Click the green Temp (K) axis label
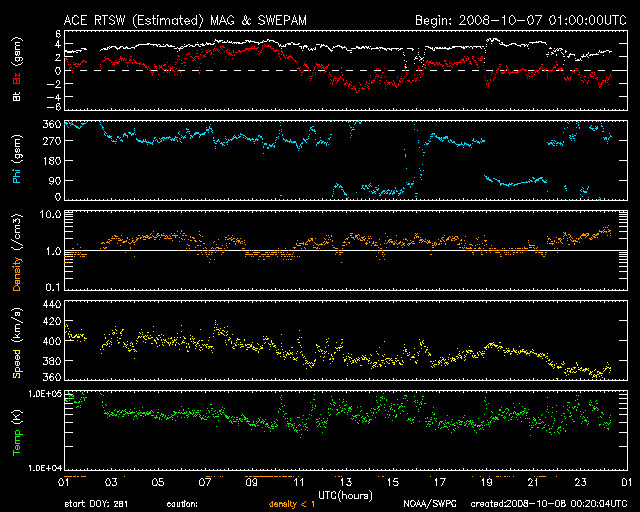This screenshot has width=640, height=512. click(x=17, y=429)
